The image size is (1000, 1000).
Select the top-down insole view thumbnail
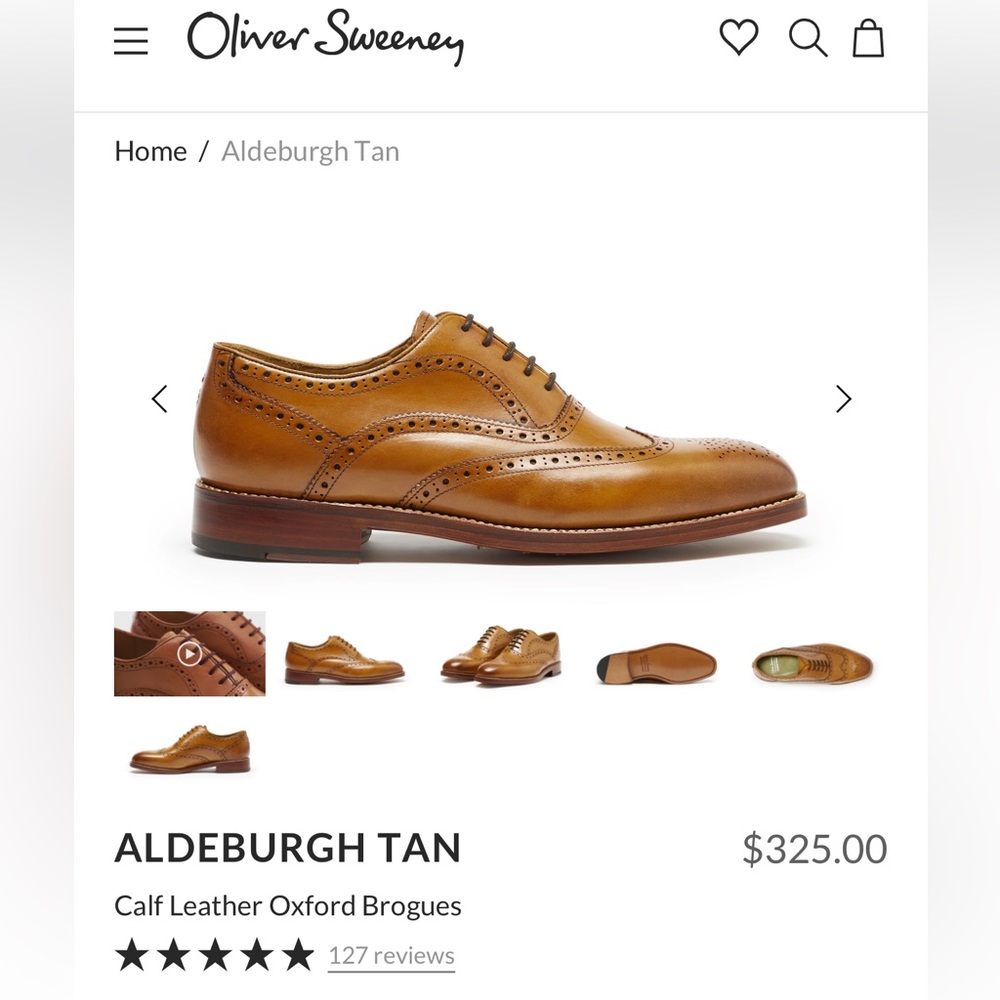(812, 654)
